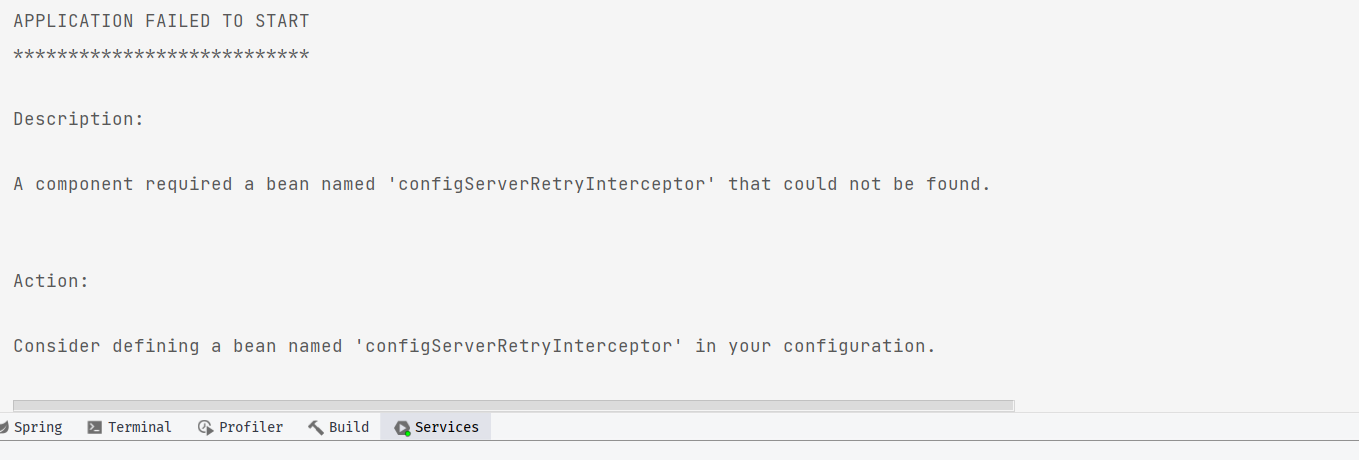The image size is (1359, 460).
Task: Click the Services play icon
Action: (x=402, y=427)
